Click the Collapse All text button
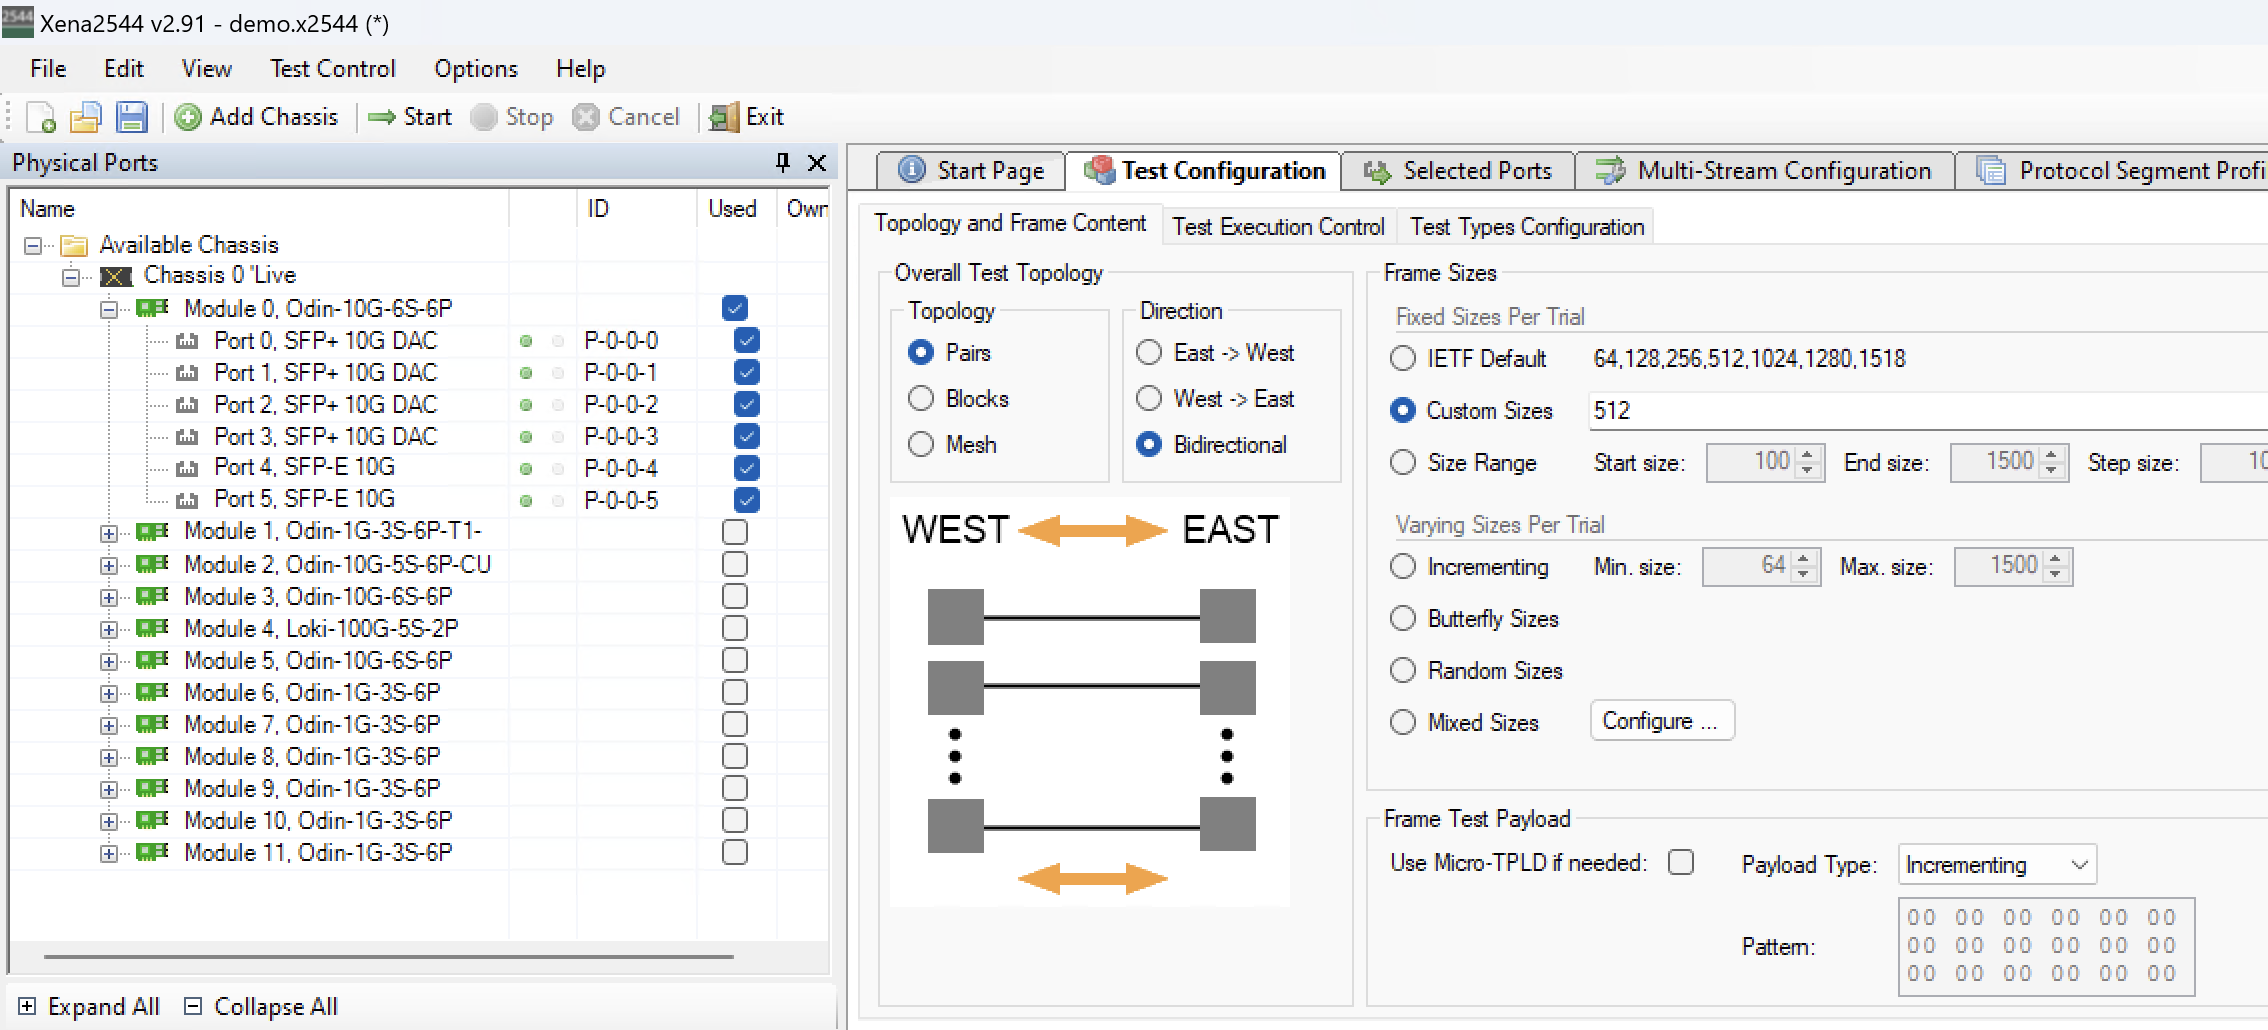Viewport: 2268px width, 1030px height. coord(275,1006)
